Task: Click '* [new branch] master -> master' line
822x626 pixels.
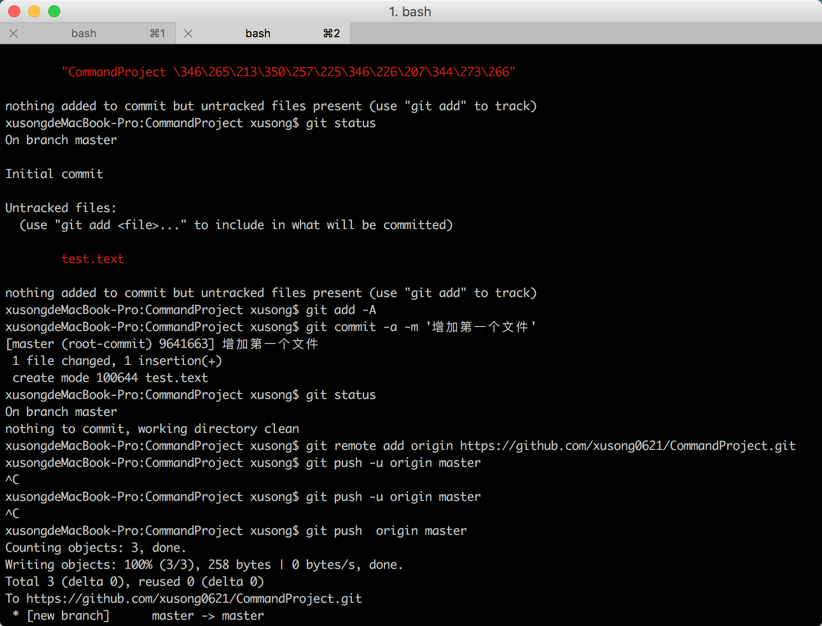Action: point(138,616)
